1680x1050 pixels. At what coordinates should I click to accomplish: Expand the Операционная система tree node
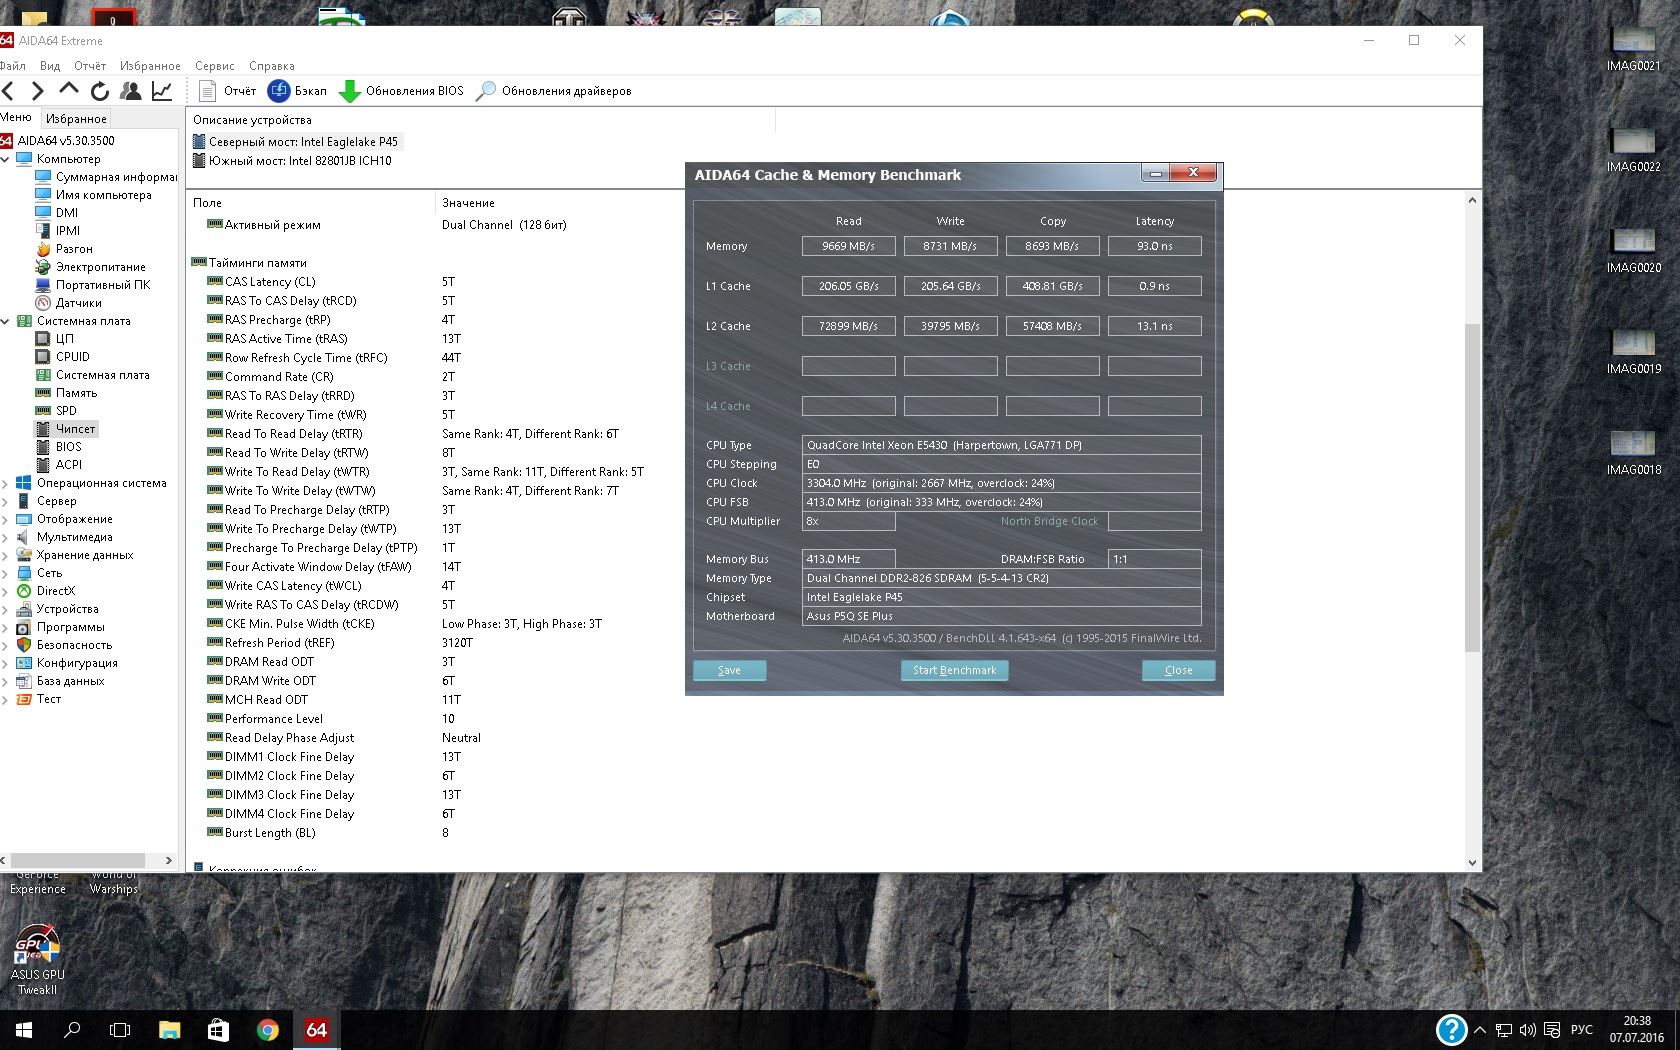(x=5, y=483)
